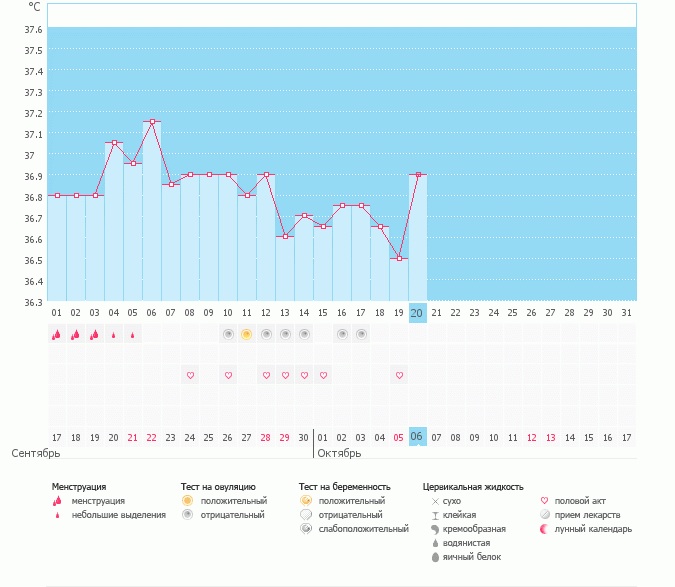Image resolution: width=675 pixels, height=587 pixels.
Task: Click the lowest temperature point on day 19
Action: point(399,259)
